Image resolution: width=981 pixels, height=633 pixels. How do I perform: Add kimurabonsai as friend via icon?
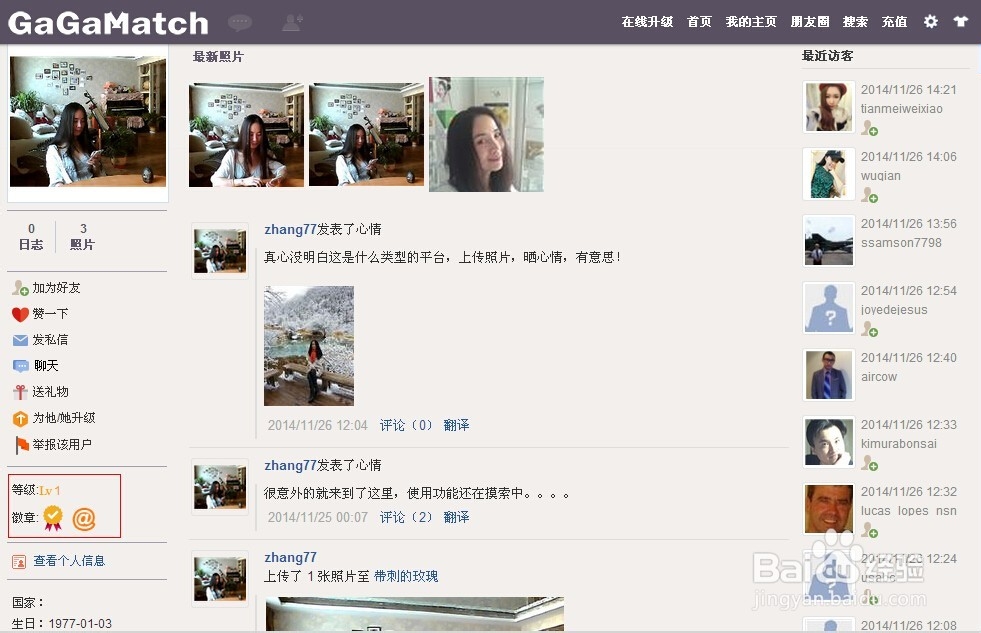click(x=870, y=463)
